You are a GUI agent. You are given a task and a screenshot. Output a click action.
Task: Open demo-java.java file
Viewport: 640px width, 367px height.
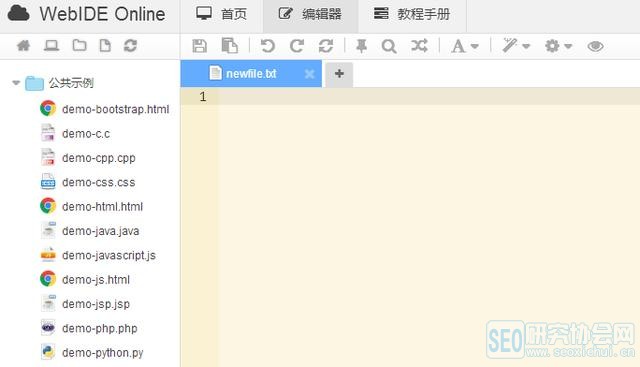(90, 231)
